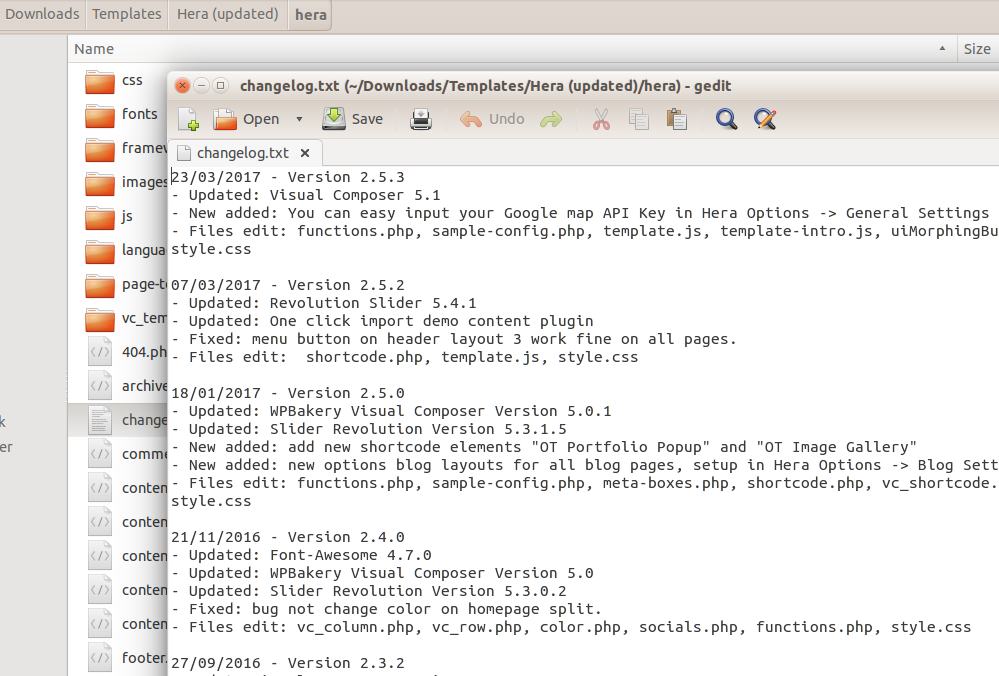Create a new document in gedit
Screen dimensions: 999x676
pyautogui.click(x=188, y=119)
